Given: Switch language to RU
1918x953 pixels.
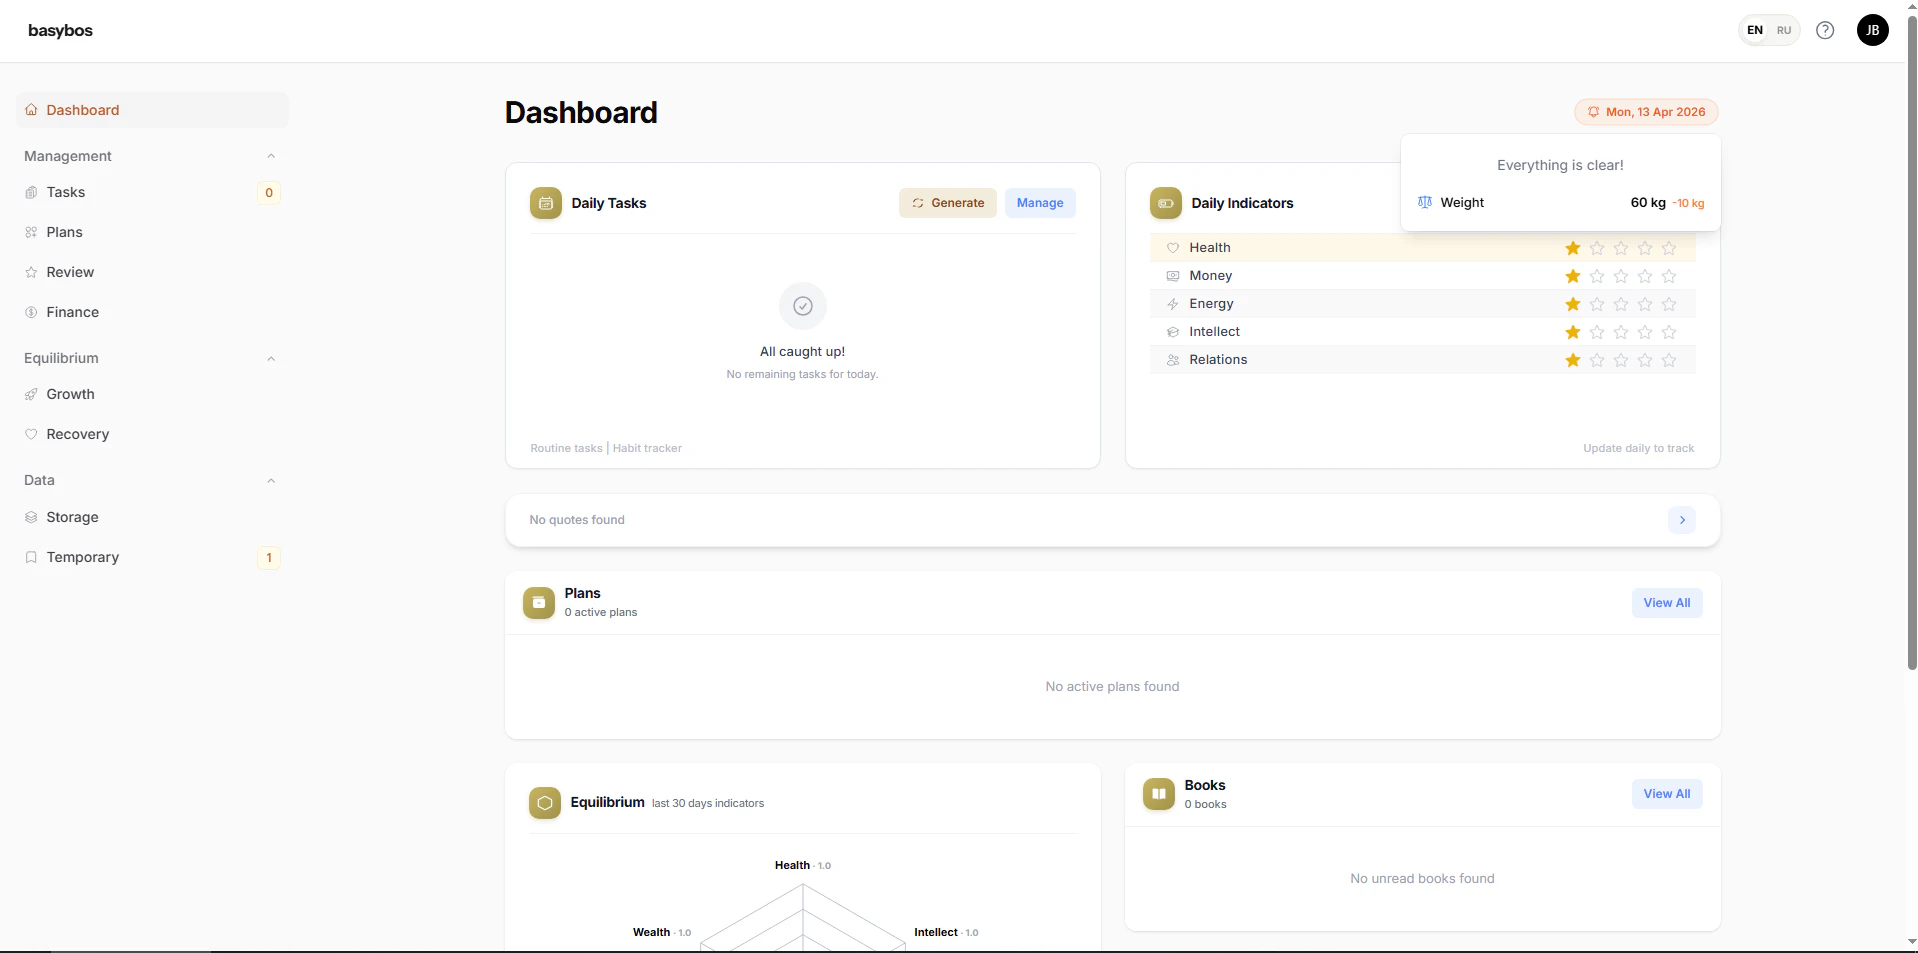Looking at the screenshot, I should point(1784,30).
